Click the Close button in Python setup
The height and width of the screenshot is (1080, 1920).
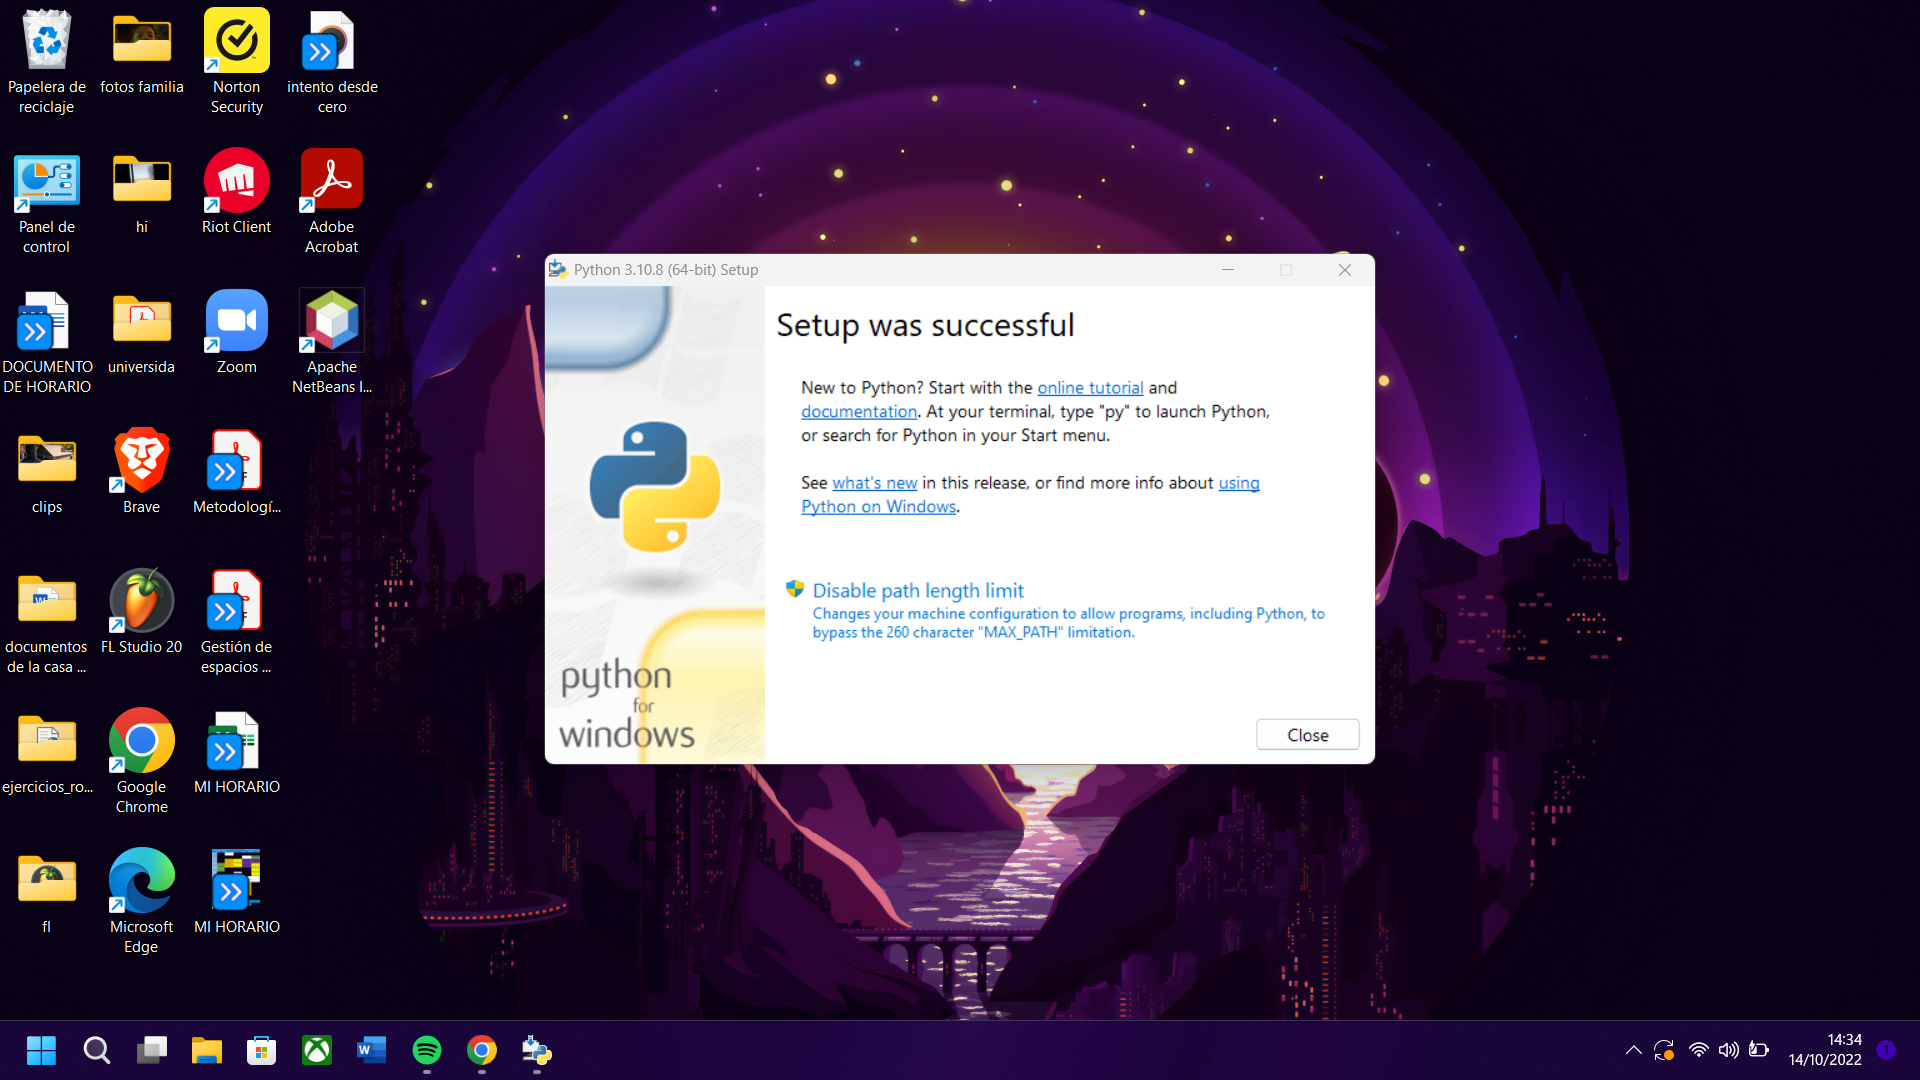(1307, 735)
